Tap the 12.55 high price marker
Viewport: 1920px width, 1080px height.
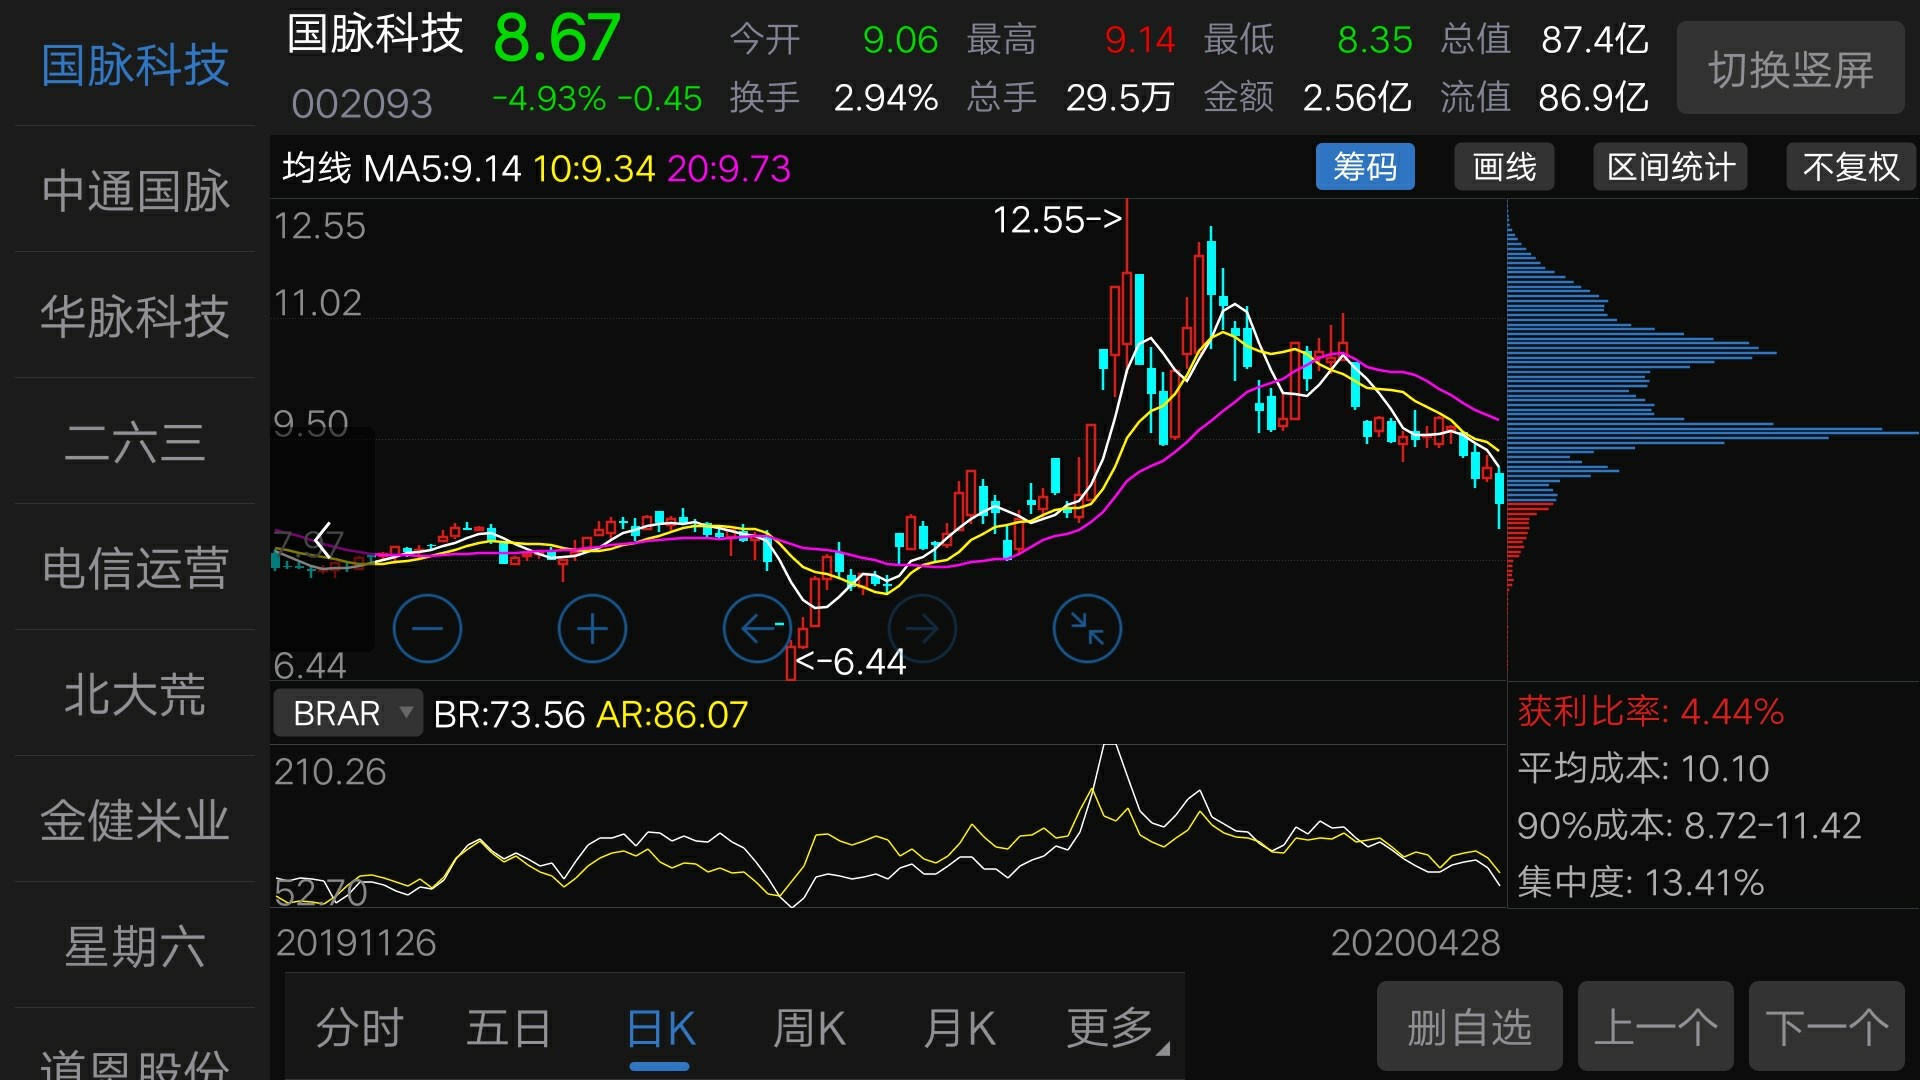point(1058,219)
